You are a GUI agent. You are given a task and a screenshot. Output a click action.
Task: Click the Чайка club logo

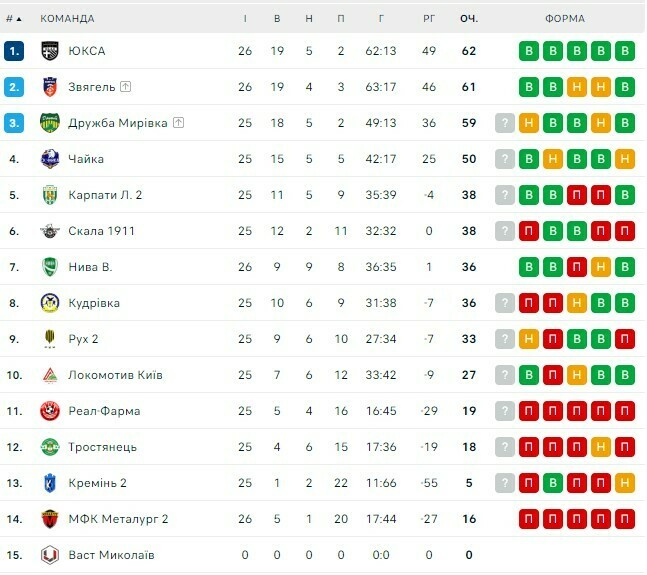[50, 159]
